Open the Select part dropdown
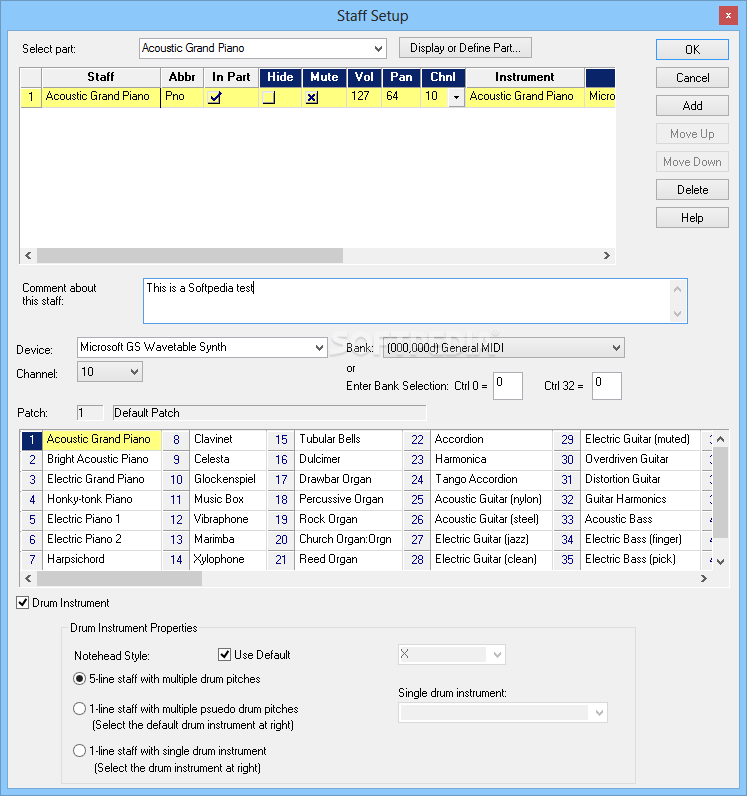The width and height of the screenshot is (747, 796). point(378,49)
